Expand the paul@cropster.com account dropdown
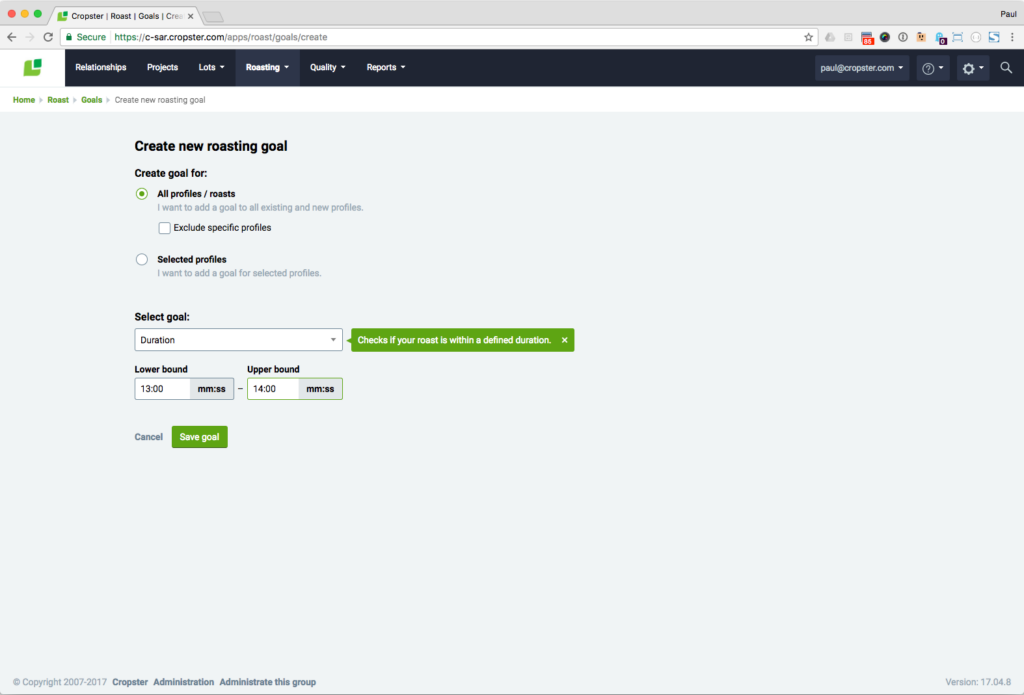The image size is (1024, 695). click(861, 68)
